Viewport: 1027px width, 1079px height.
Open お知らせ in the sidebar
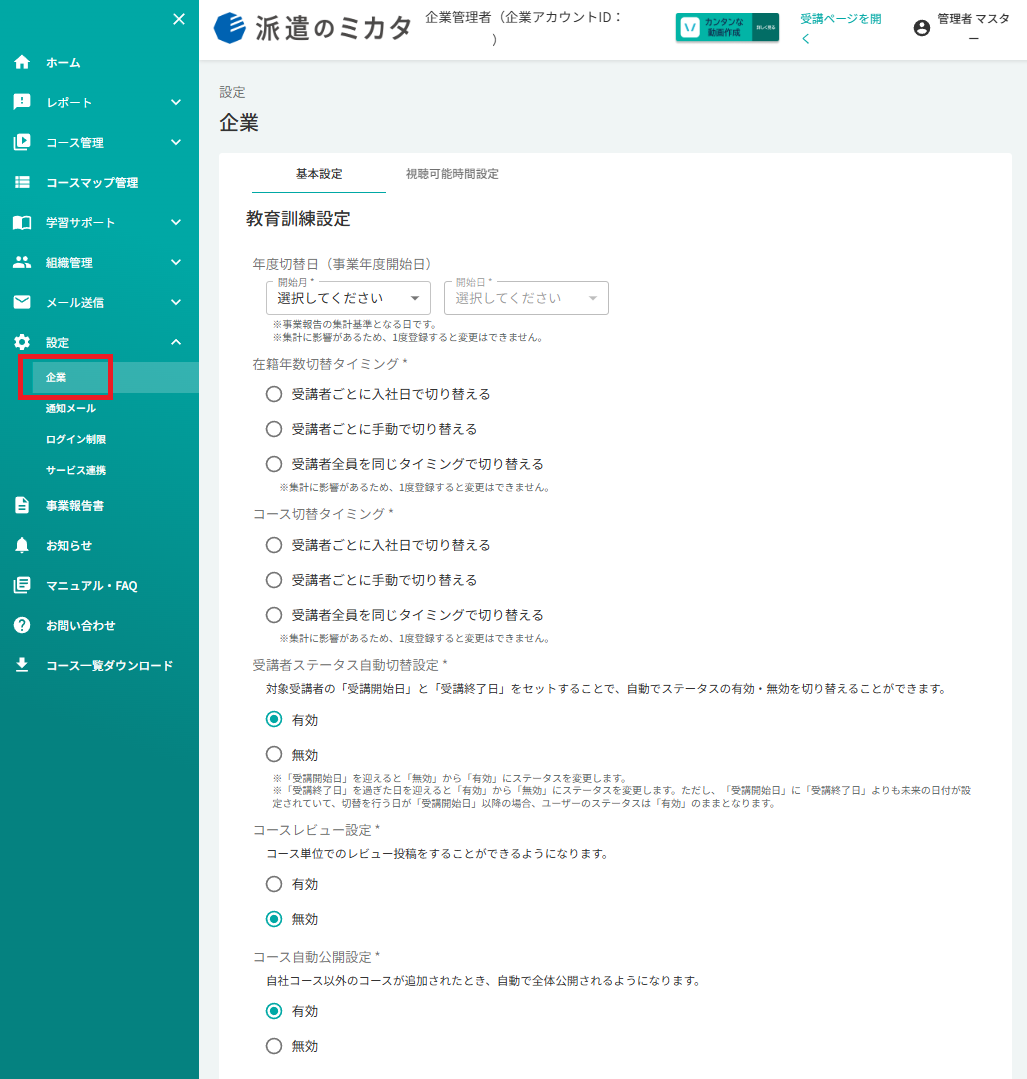click(x=69, y=546)
